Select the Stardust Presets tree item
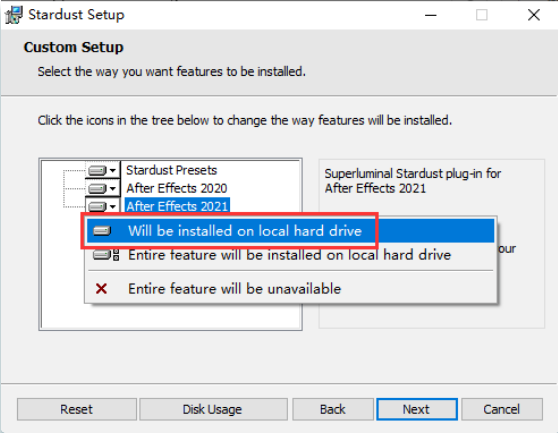The height and width of the screenshot is (433, 558). 172,170
